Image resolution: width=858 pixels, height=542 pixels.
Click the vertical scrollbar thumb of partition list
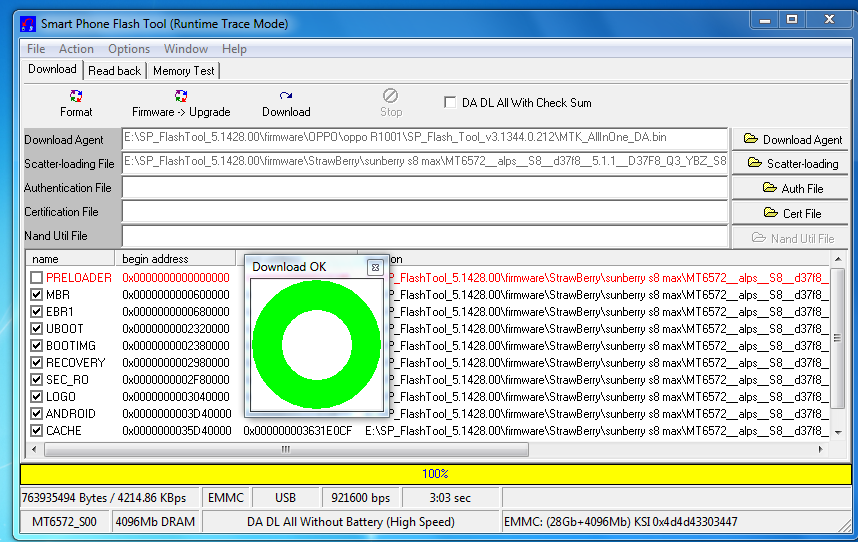click(x=837, y=338)
